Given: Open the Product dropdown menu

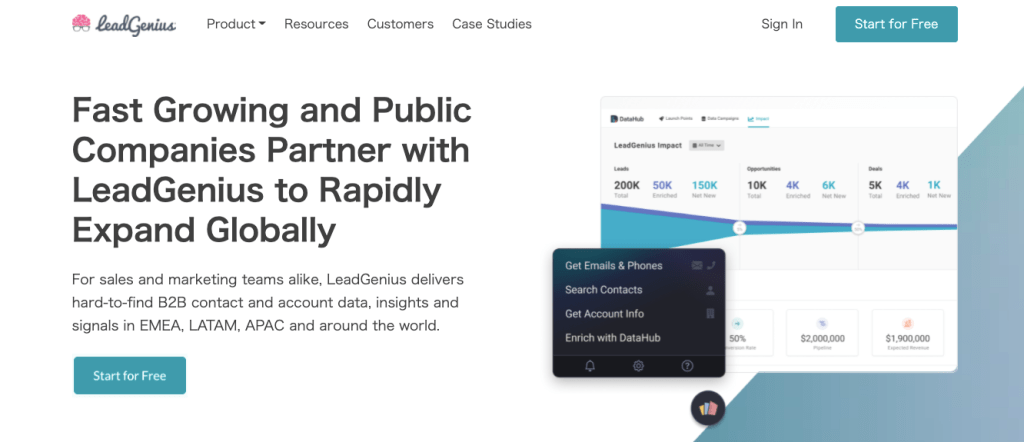Looking at the screenshot, I should (236, 24).
